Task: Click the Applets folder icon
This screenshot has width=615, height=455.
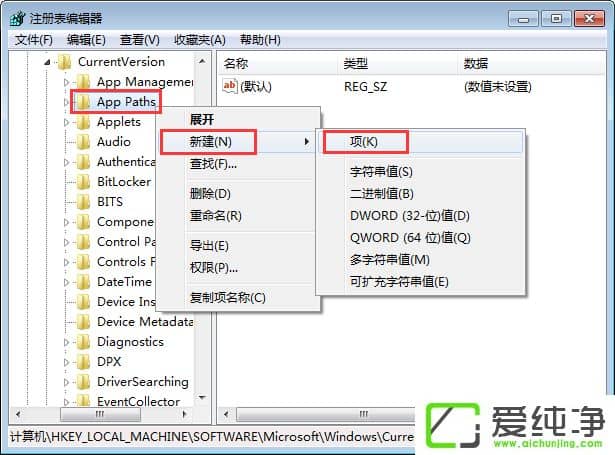Action: [83, 122]
